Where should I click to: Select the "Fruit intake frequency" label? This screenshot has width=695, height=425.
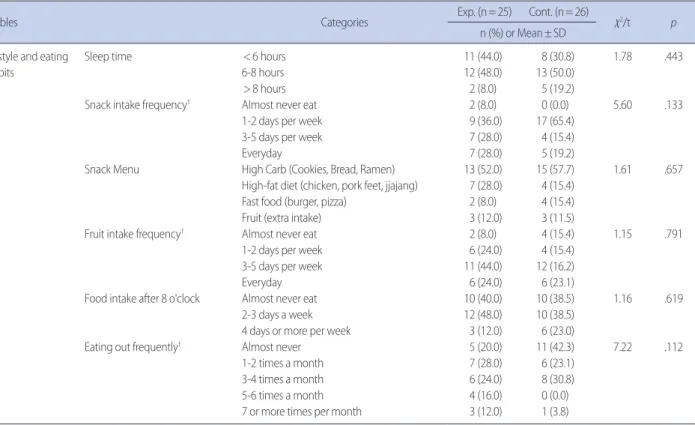tap(134, 234)
